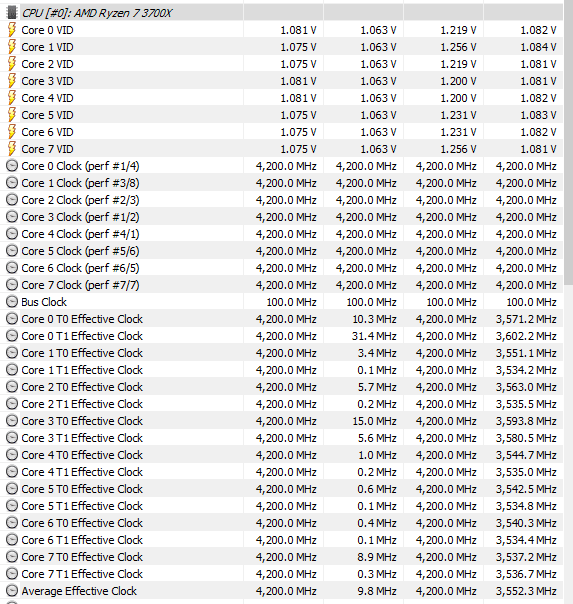The width and height of the screenshot is (573, 604).
Task: Click the clock icon for Core 0 T1 Effective Clock
Action: (x=12, y=336)
